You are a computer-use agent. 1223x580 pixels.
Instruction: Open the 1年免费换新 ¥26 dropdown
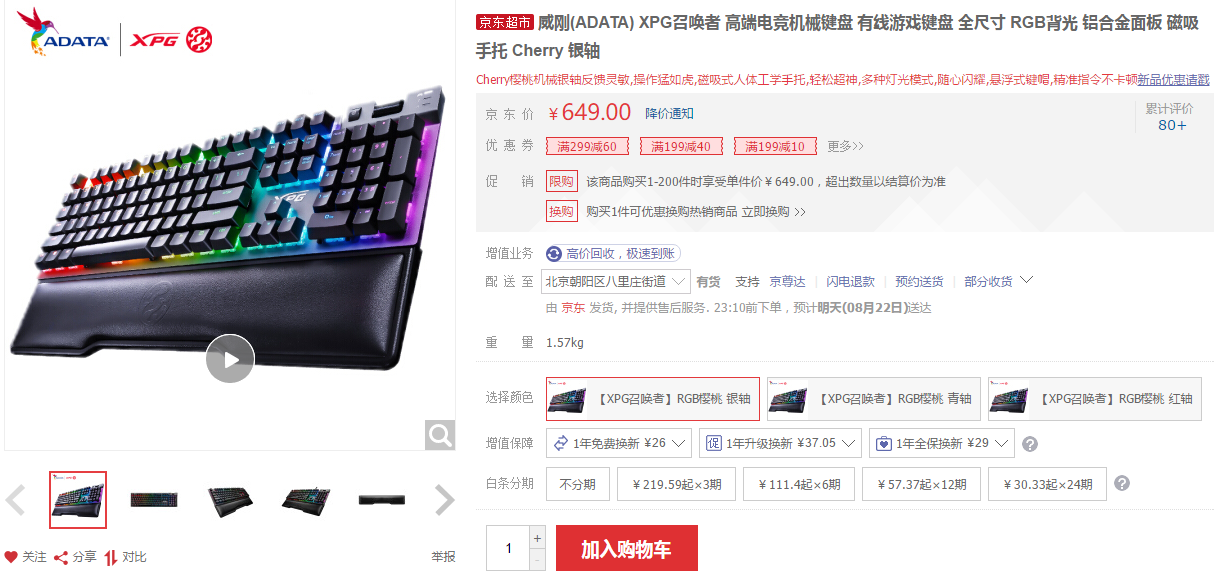[619, 443]
